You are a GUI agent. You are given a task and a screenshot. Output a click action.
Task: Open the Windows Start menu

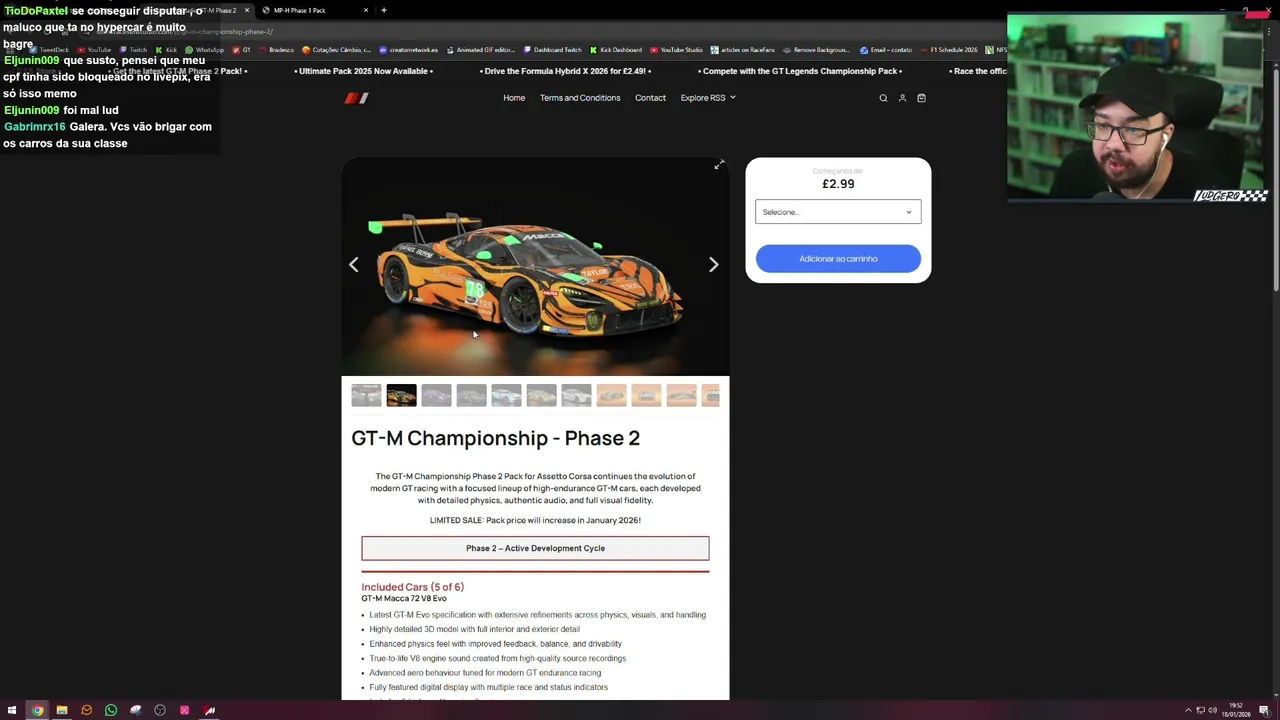(12, 711)
